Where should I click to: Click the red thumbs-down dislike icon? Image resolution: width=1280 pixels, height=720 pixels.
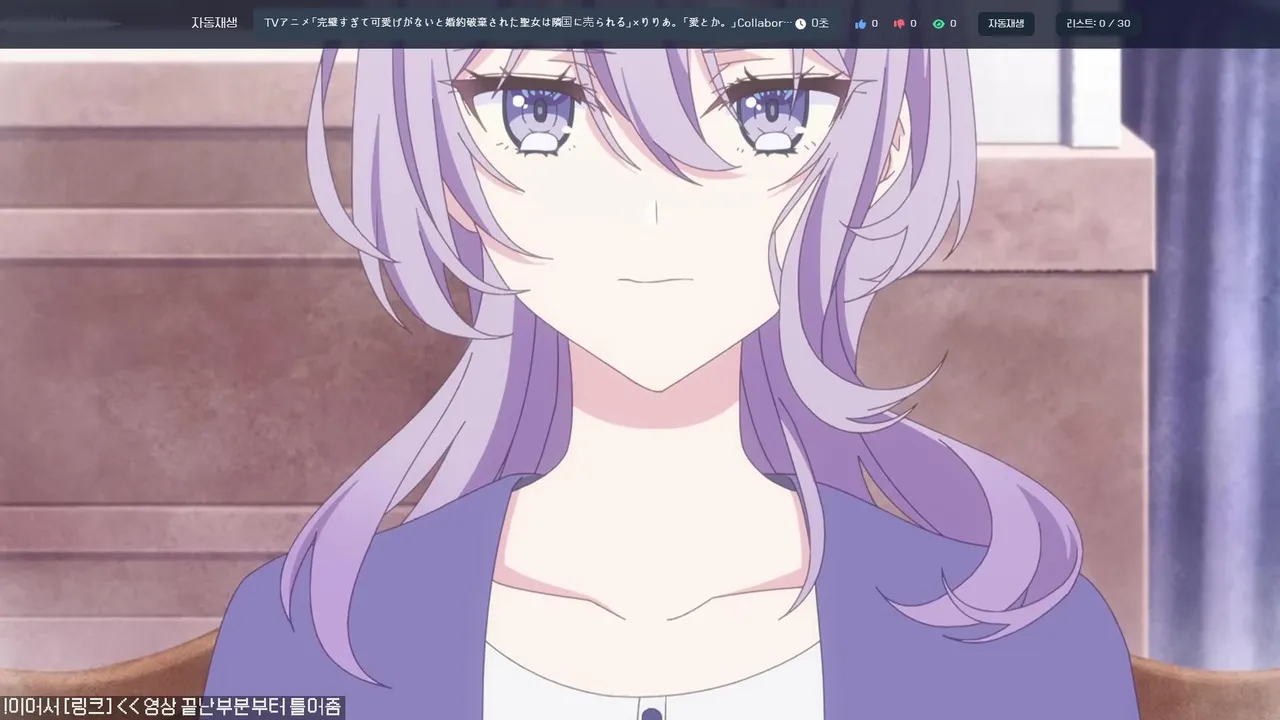click(899, 24)
